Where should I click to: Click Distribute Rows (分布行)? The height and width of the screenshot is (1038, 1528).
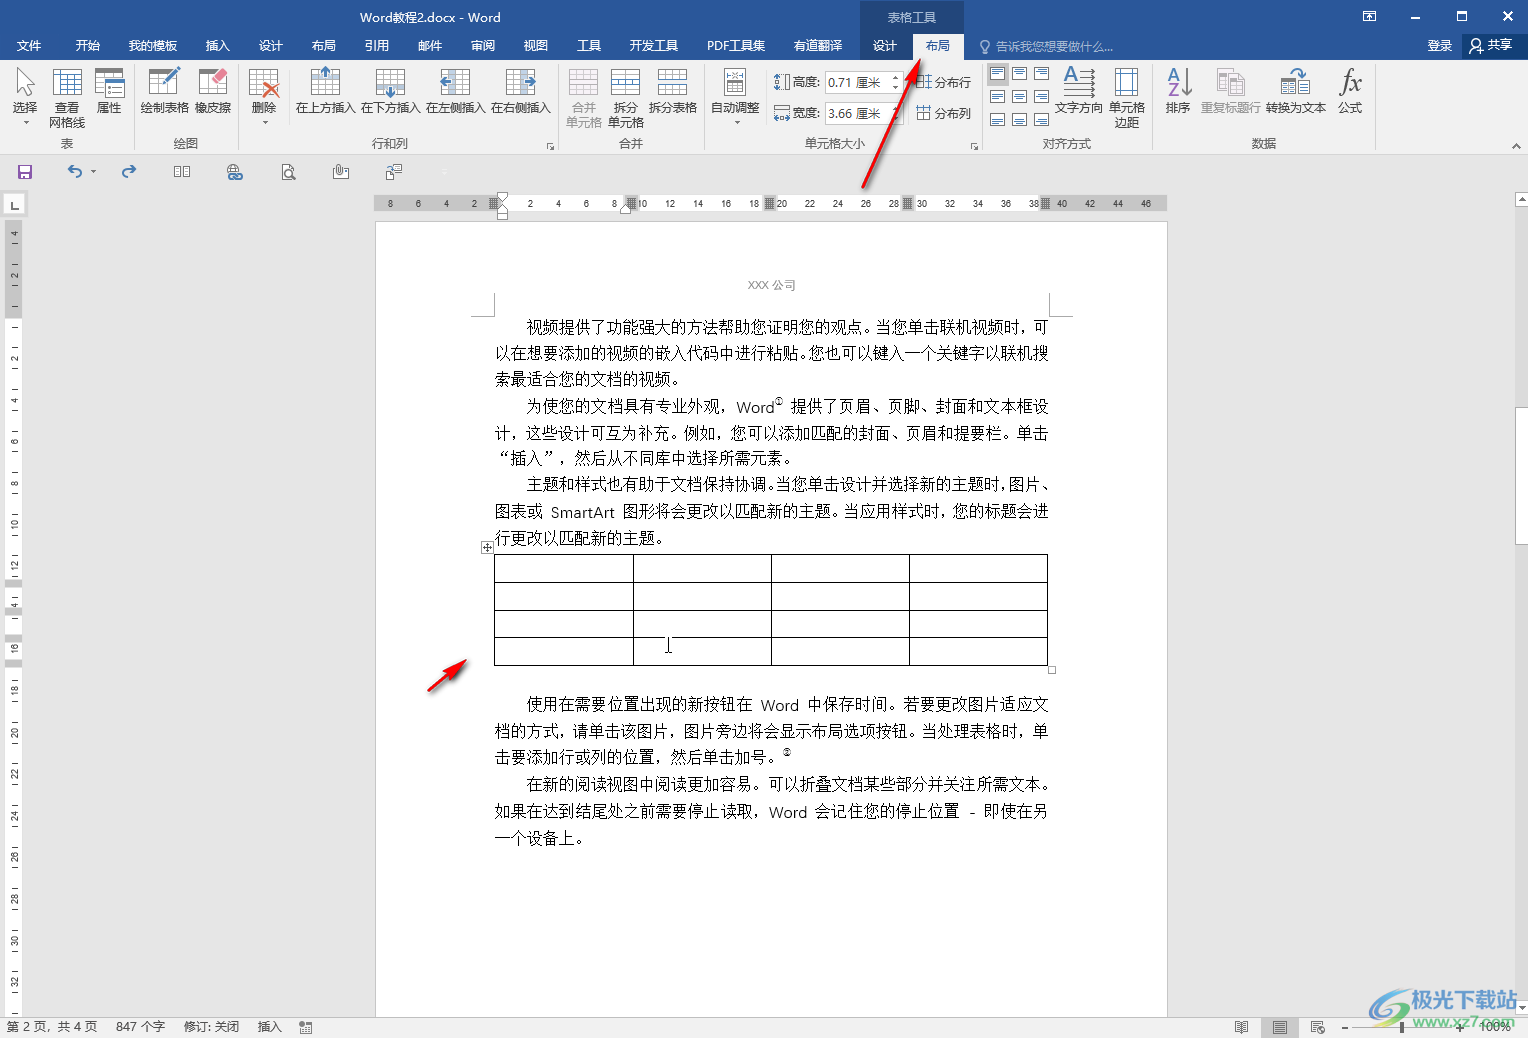tap(943, 82)
